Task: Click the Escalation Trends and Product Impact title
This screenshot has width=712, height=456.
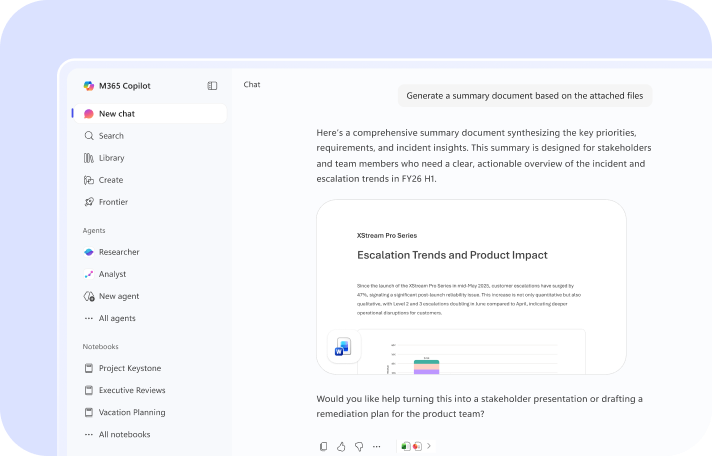Action: tap(452, 255)
